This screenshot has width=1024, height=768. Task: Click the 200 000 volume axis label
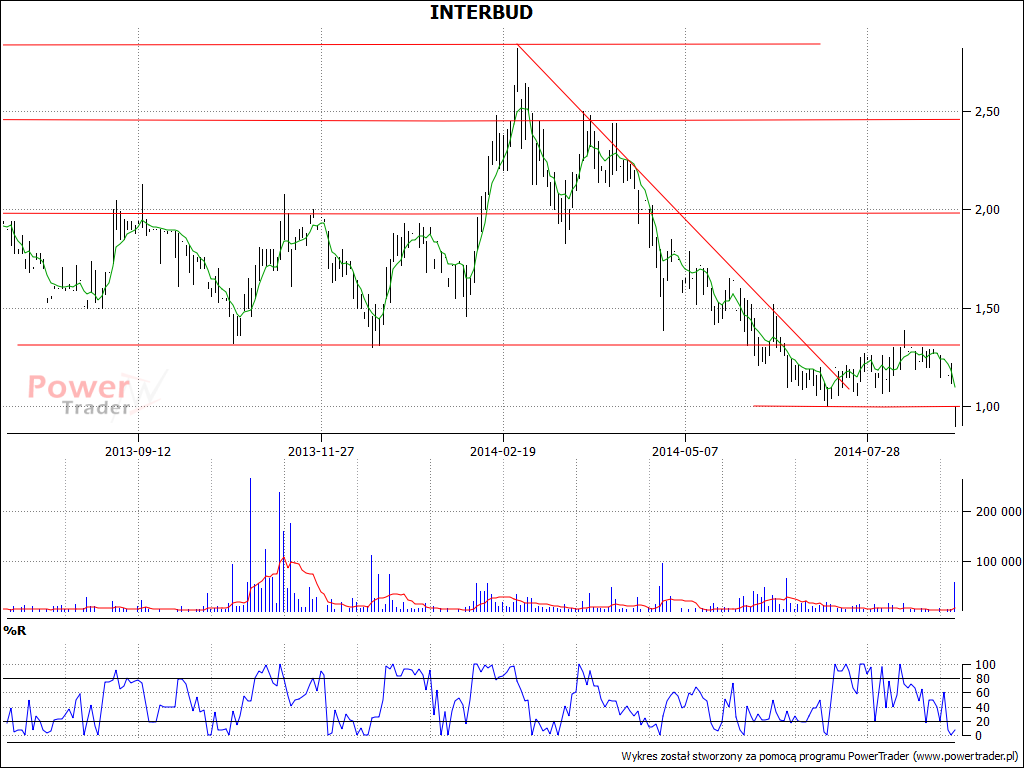[997, 511]
